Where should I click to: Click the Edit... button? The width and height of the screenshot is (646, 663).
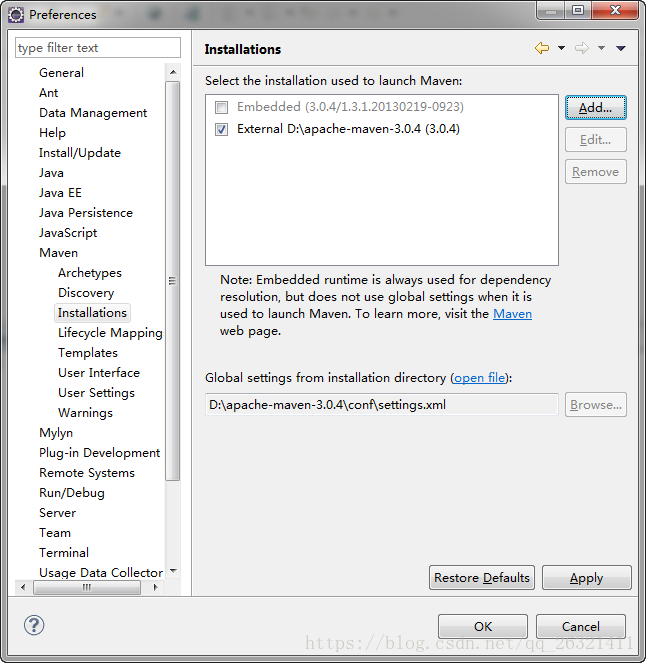pyautogui.click(x=596, y=140)
